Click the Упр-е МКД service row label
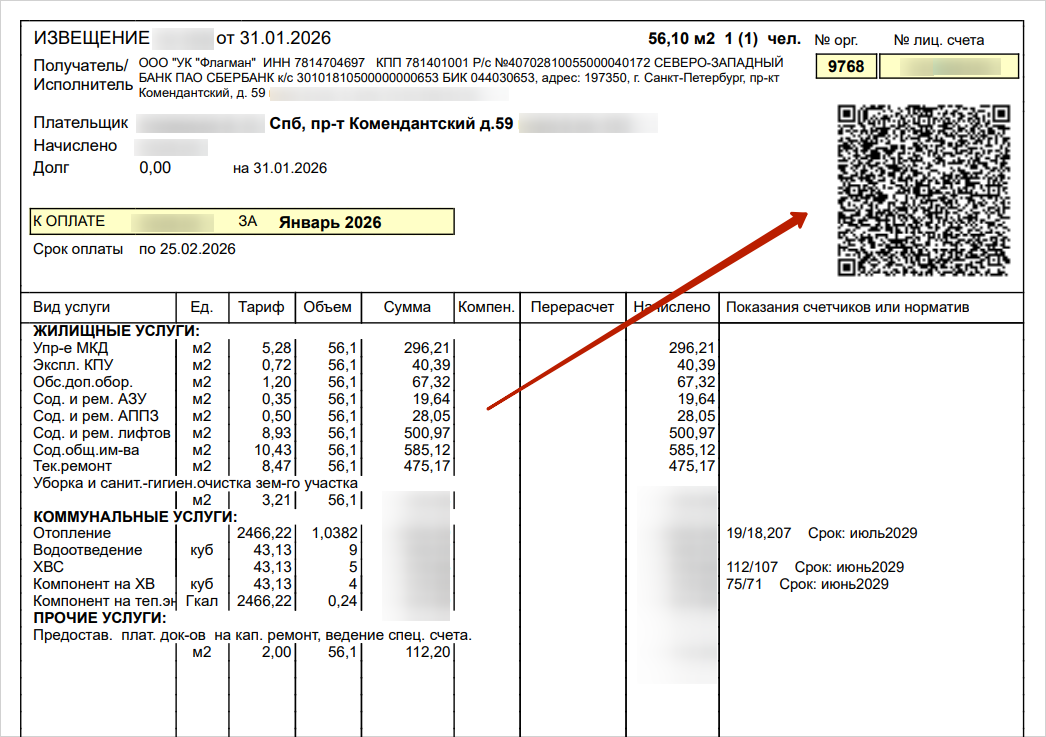 pyautogui.click(x=71, y=348)
